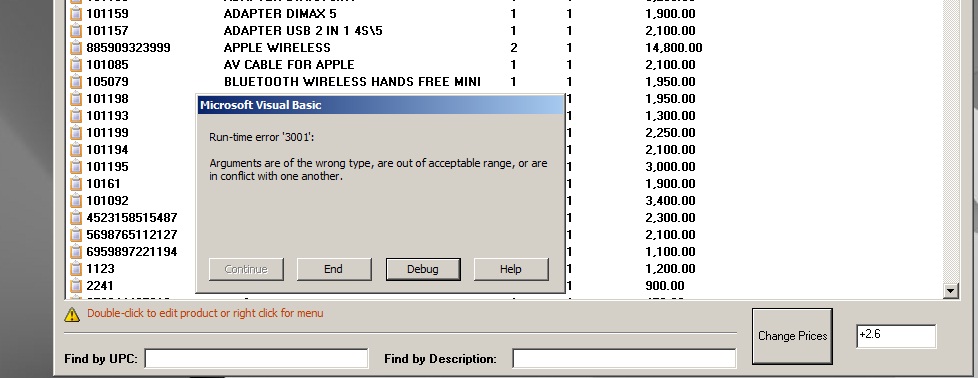Select the ADAPTER USB 2 IN 1 4S\5 description

click(x=303, y=31)
